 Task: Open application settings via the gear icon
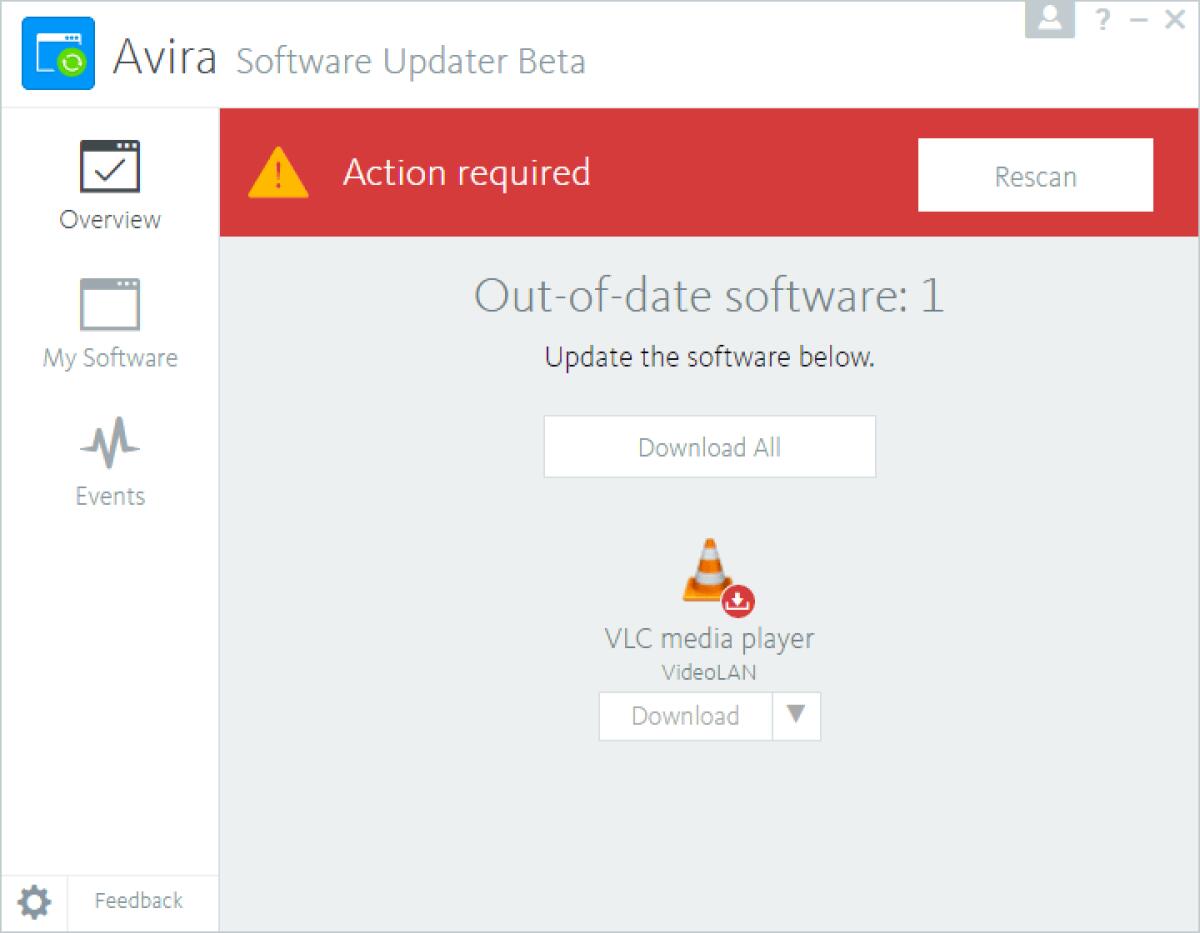pyautogui.click(x=34, y=901)
